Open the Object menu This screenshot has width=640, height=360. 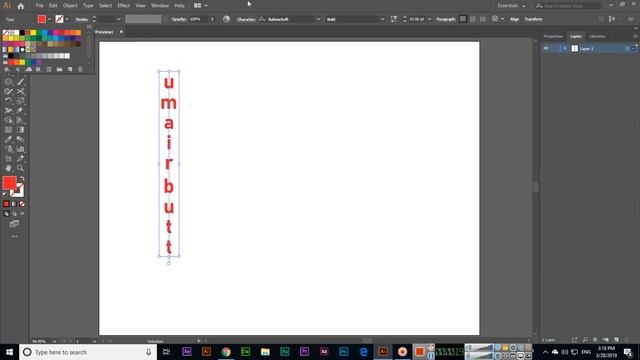(70, 6)
